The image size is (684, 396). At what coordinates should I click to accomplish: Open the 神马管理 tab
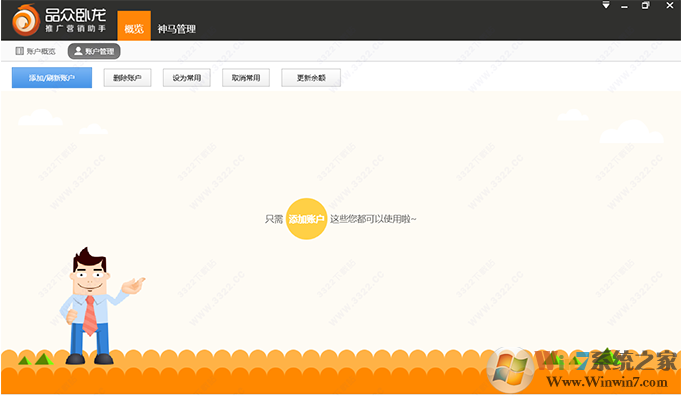coord(177,29)
